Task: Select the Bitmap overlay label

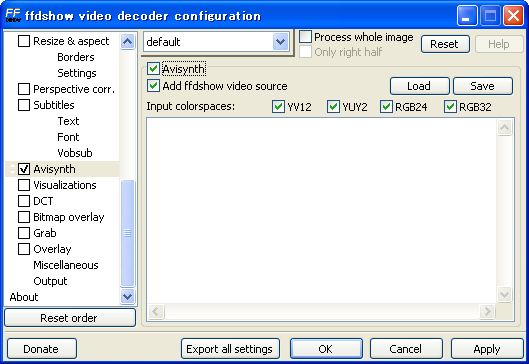Action: (69, 217)
